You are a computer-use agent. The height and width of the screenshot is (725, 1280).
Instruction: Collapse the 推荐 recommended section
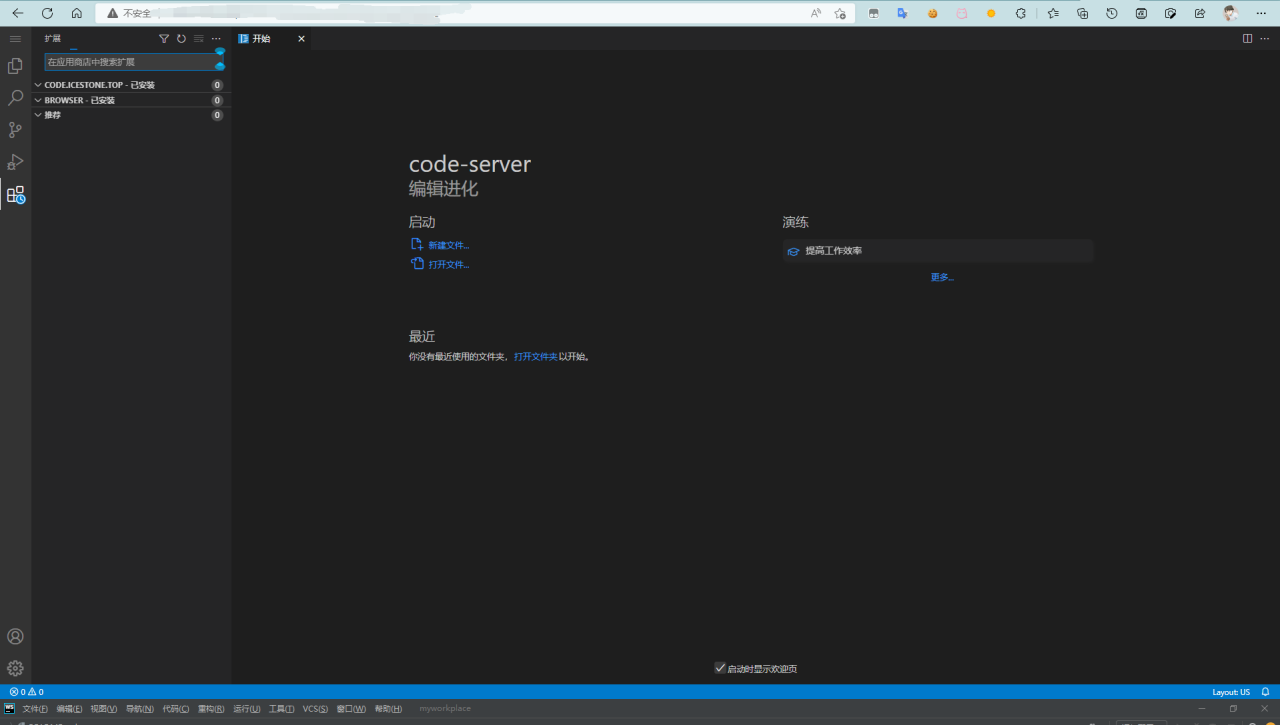tap(38, 115)
